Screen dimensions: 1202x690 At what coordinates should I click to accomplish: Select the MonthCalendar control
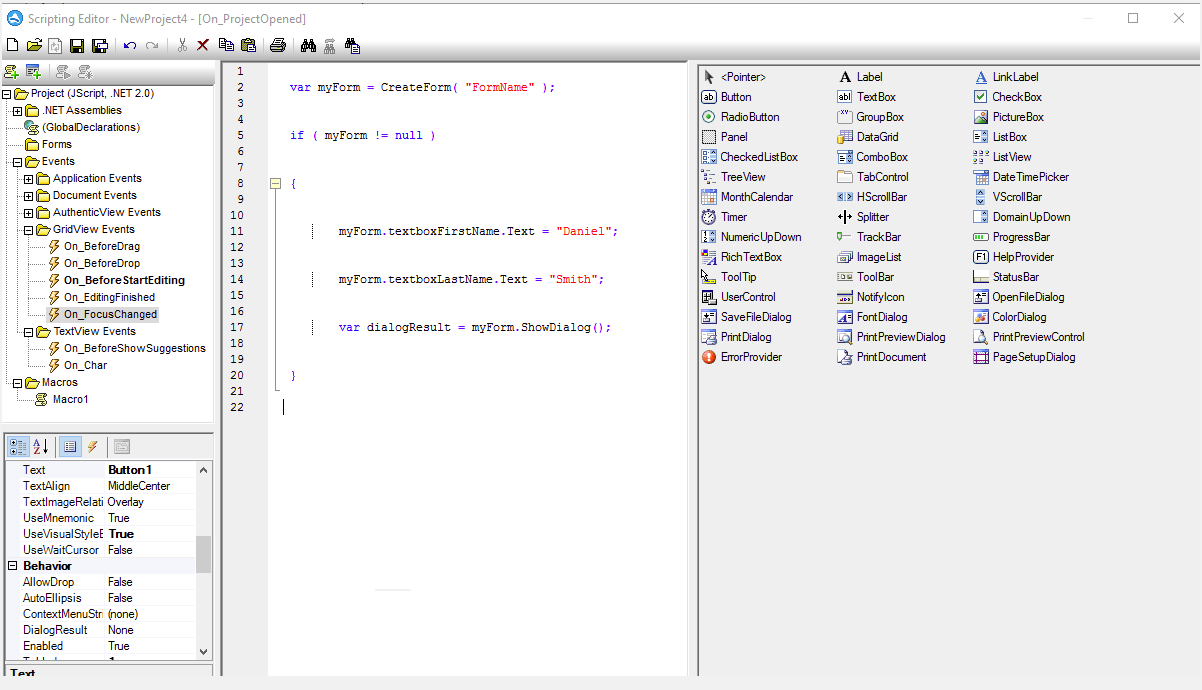(748, 197)
